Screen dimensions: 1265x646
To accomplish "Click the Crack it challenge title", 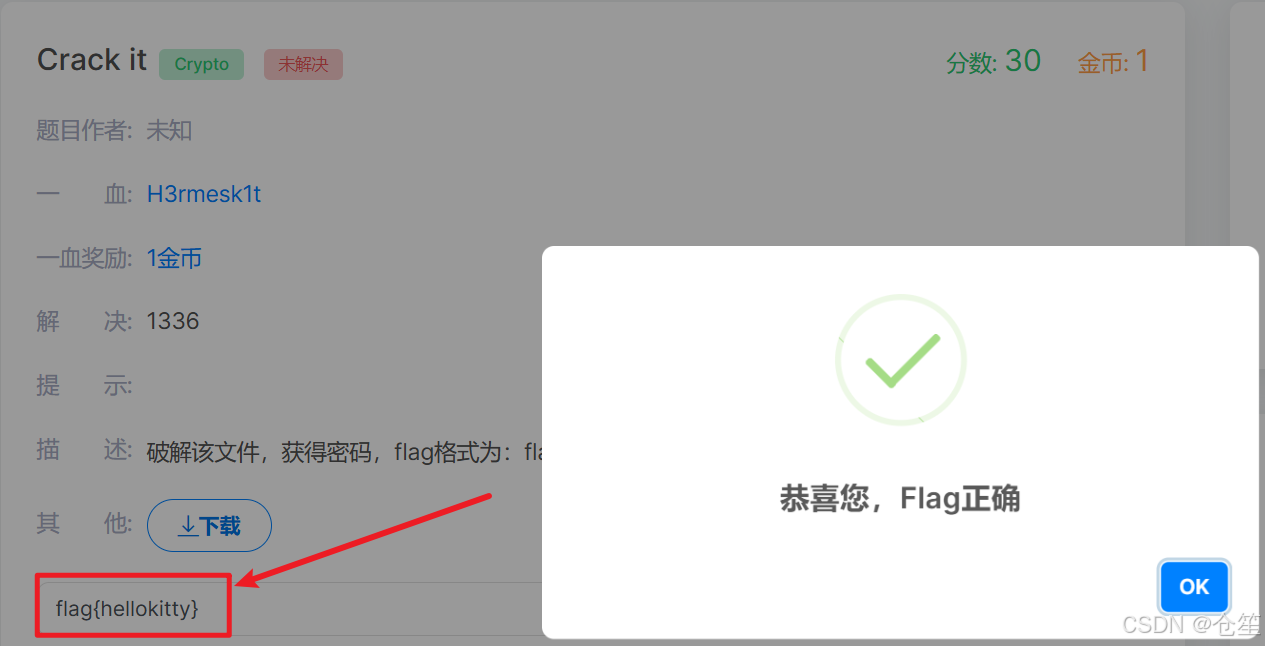I will point(92,60).
